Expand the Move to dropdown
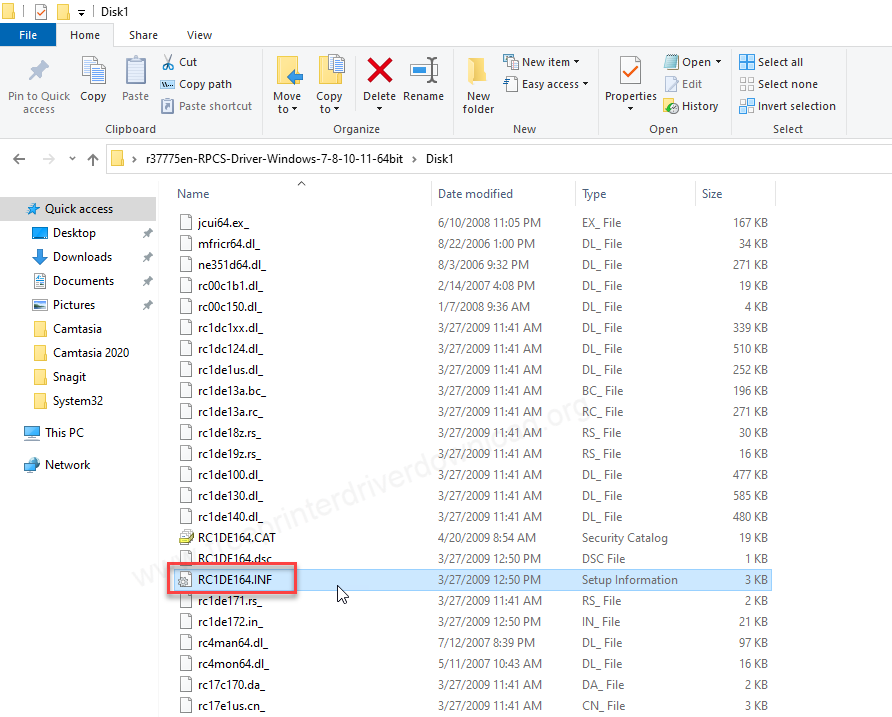 tap(287, 109)
